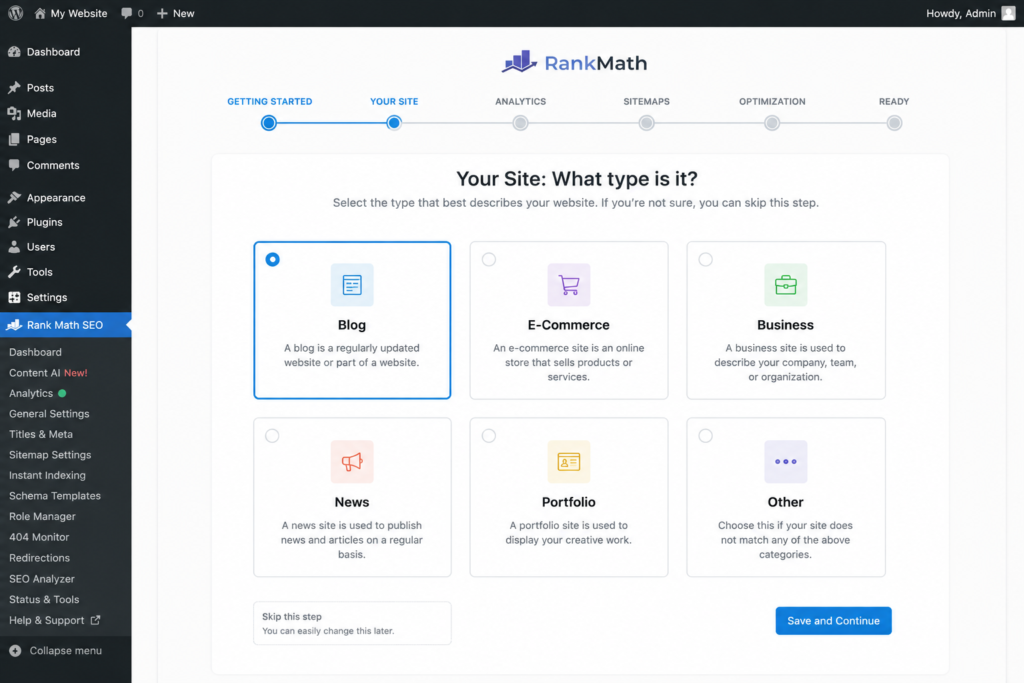The width and height of the screenshot is (1024, 683).
Task: Click the Other three-dots icon
Action: (x=786, y=462)
